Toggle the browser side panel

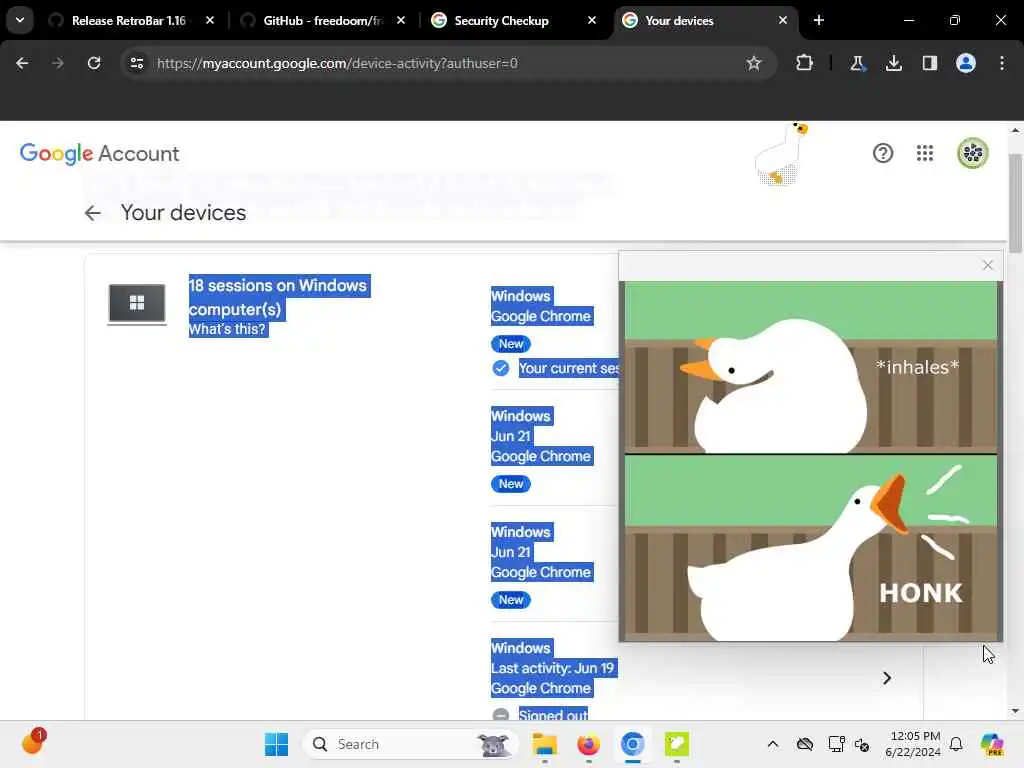tap(929, 63)
